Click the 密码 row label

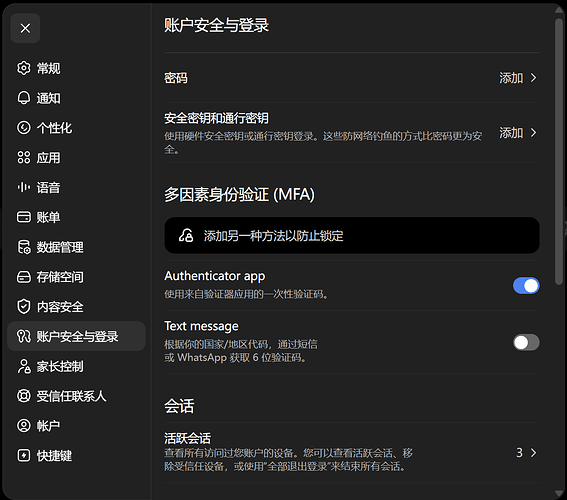tap(176, 78)
